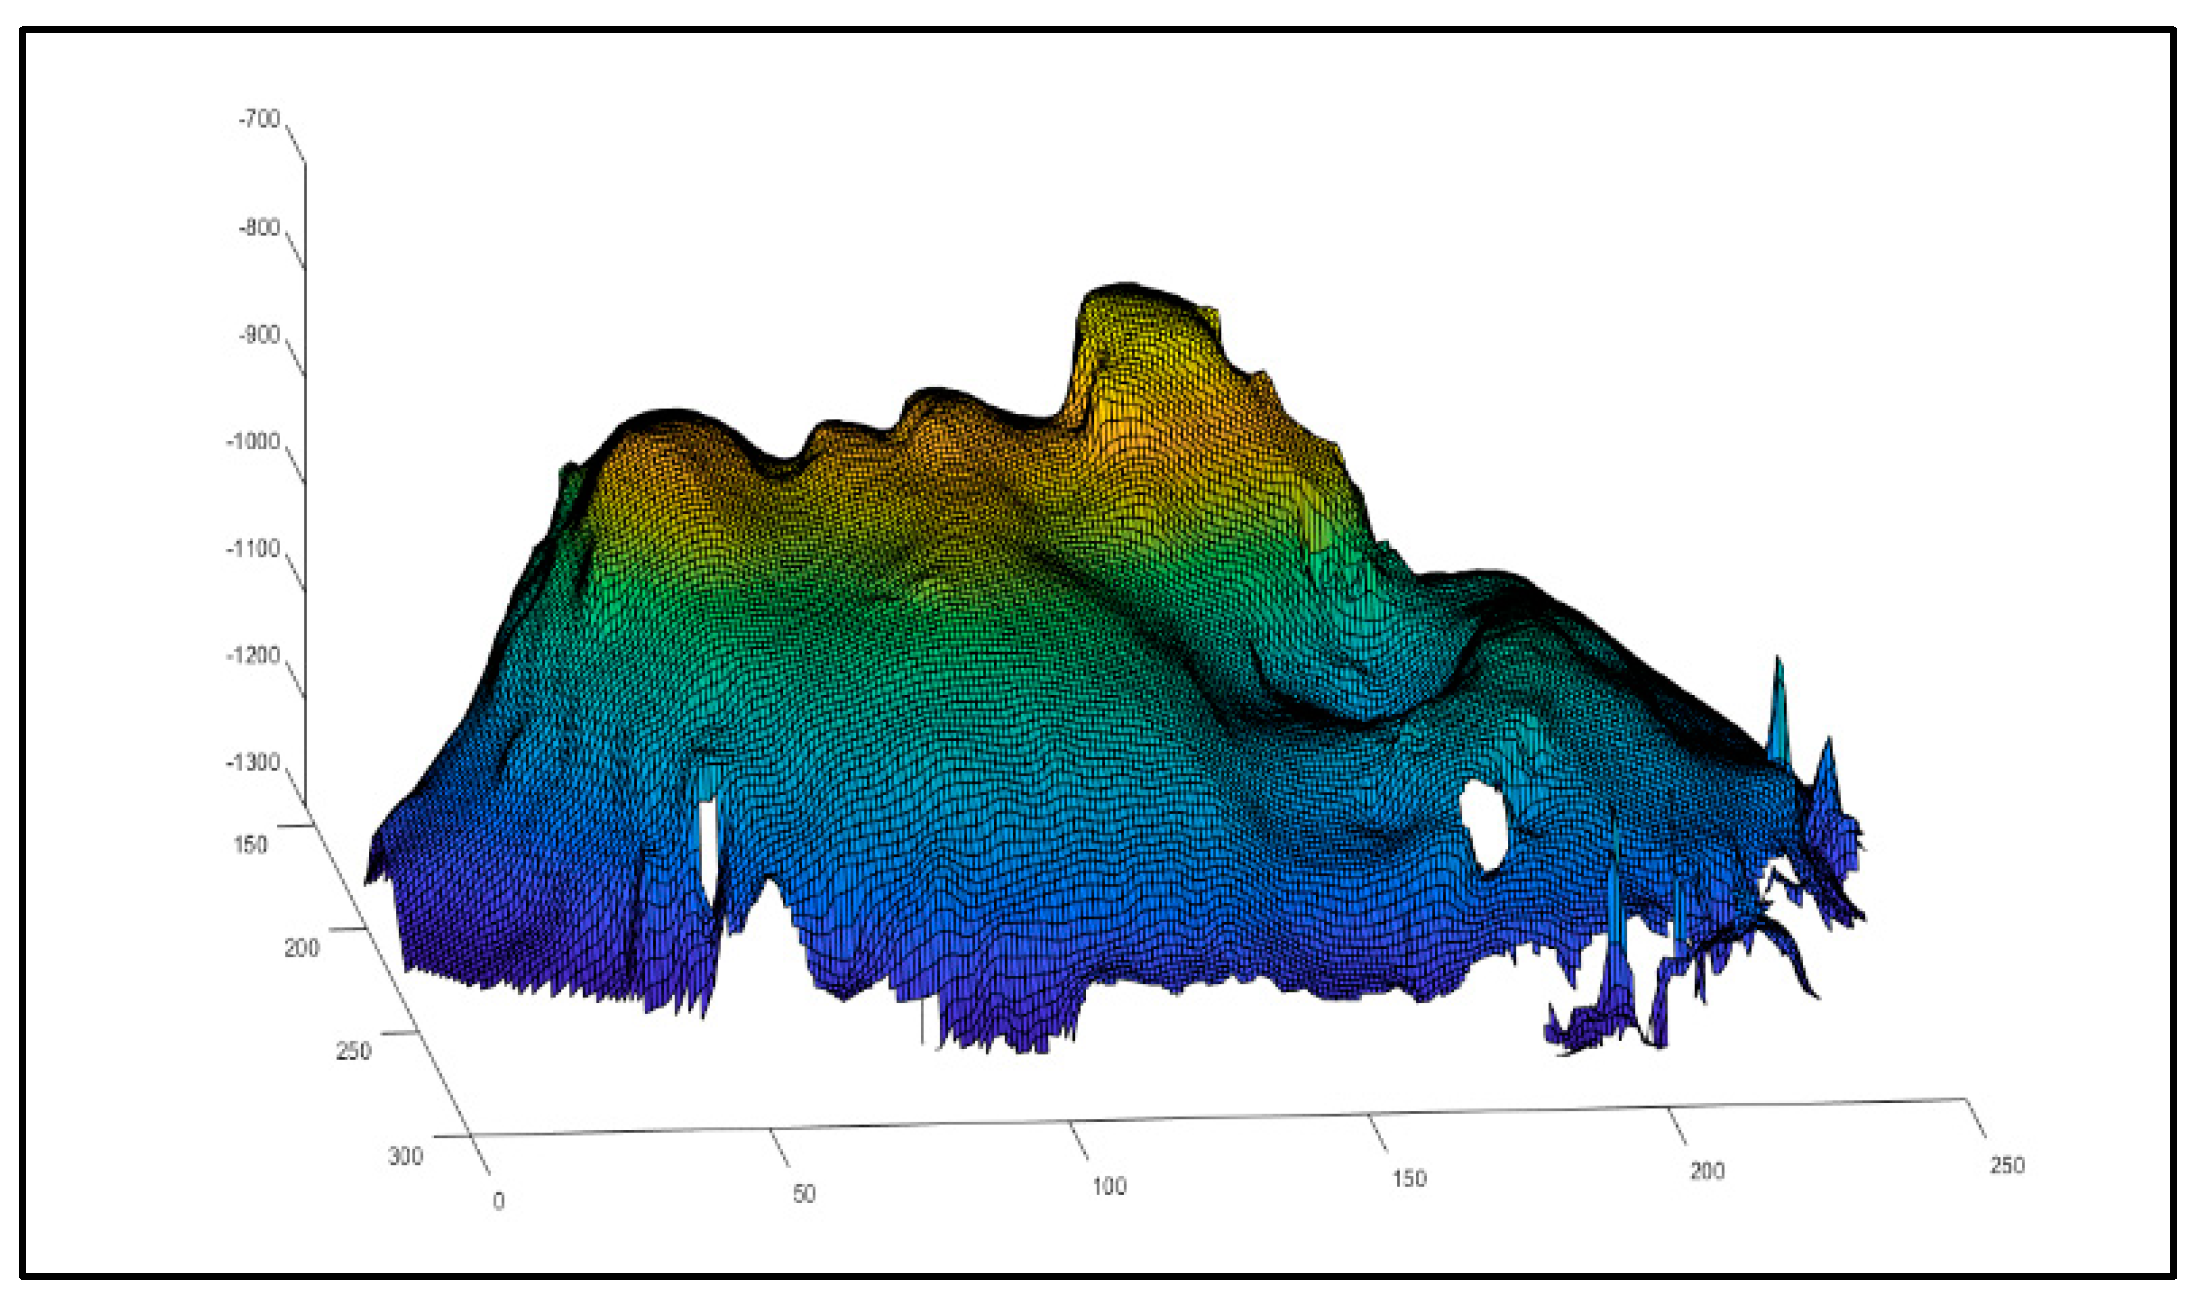Click the narrow white gap on the left
The height and width of the screenshot is (1299, 2204).
[708, 850]
